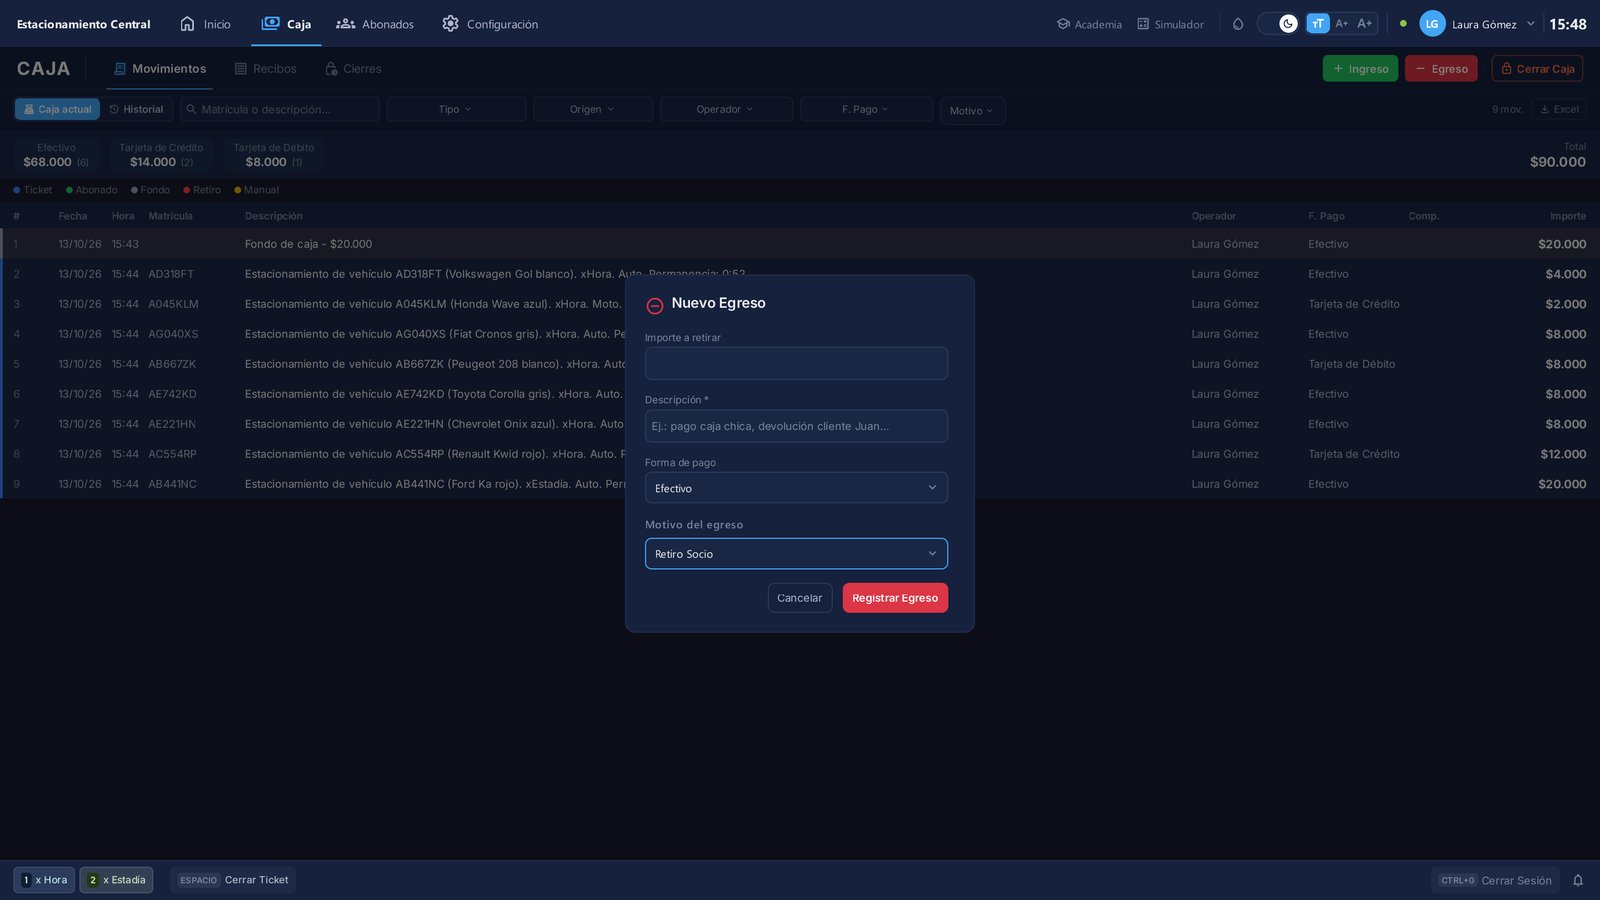The image size is (1600, 900).
Task: Toggle the Retiro legend filter
Action: tap(202, 190)
